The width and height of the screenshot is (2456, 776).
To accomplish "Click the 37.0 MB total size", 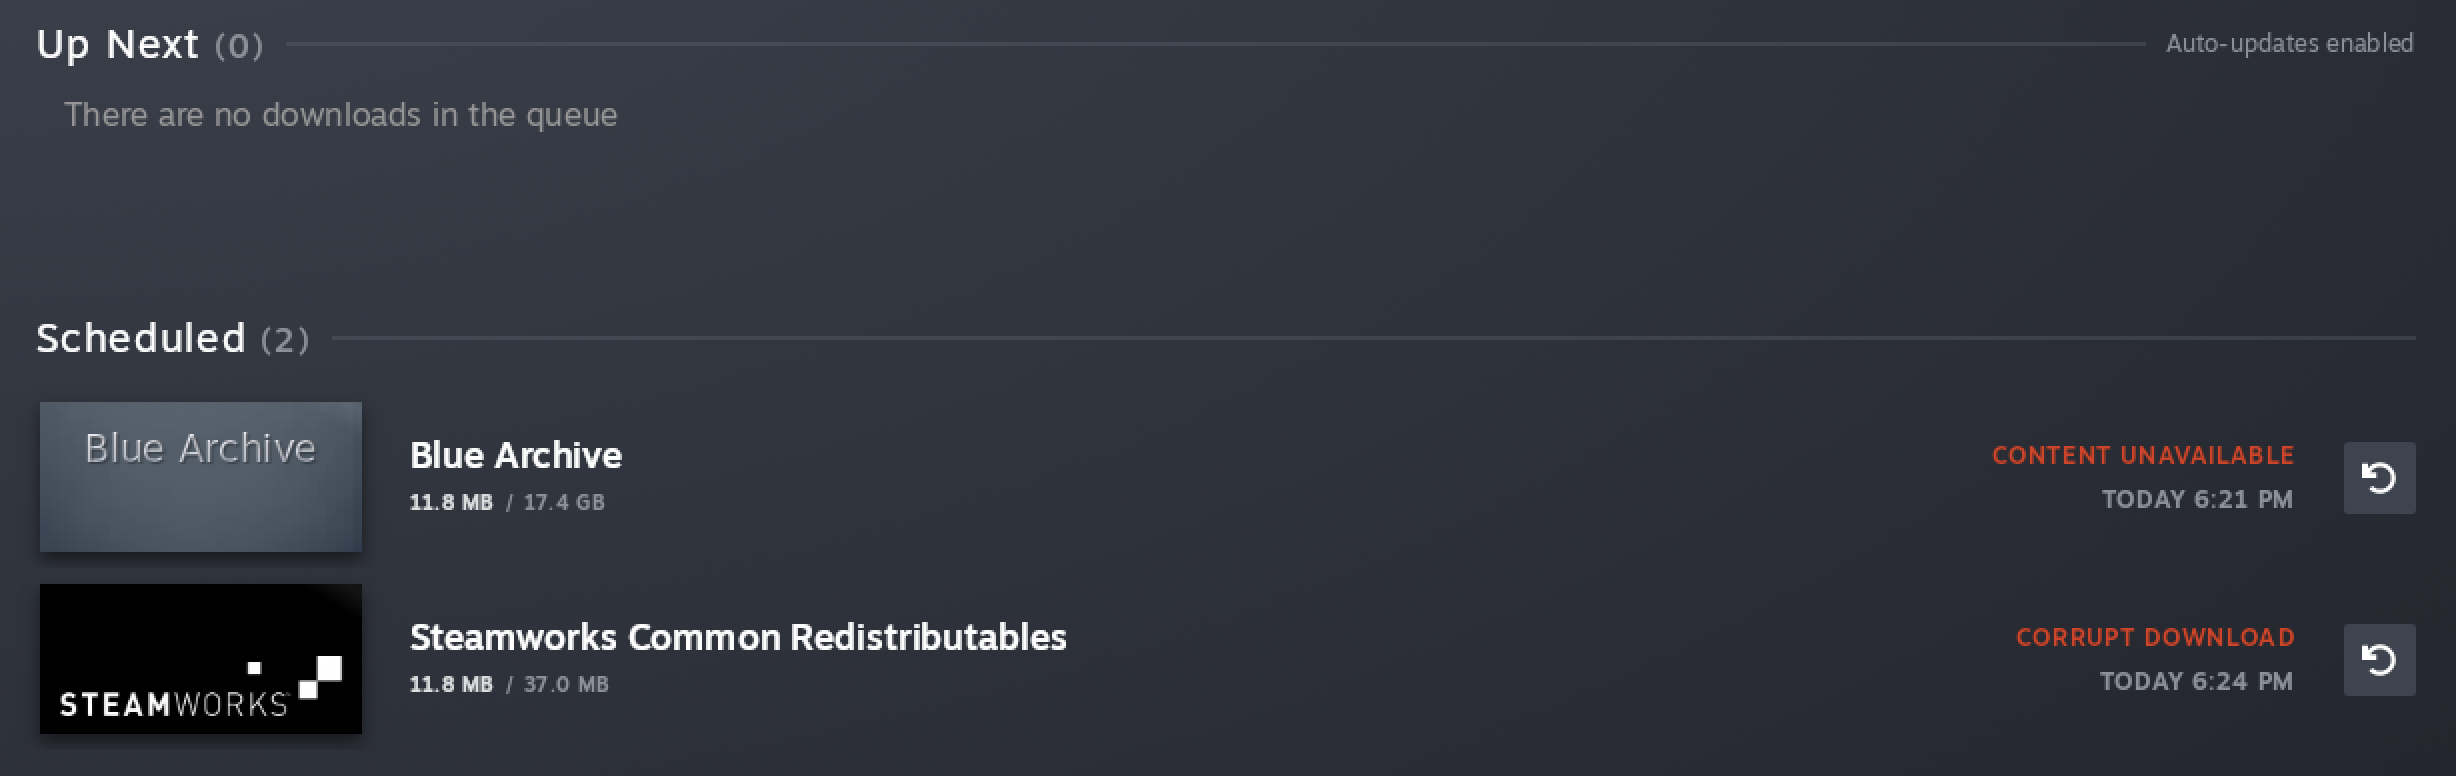I will pyautogui.click(x=566, y=685).
